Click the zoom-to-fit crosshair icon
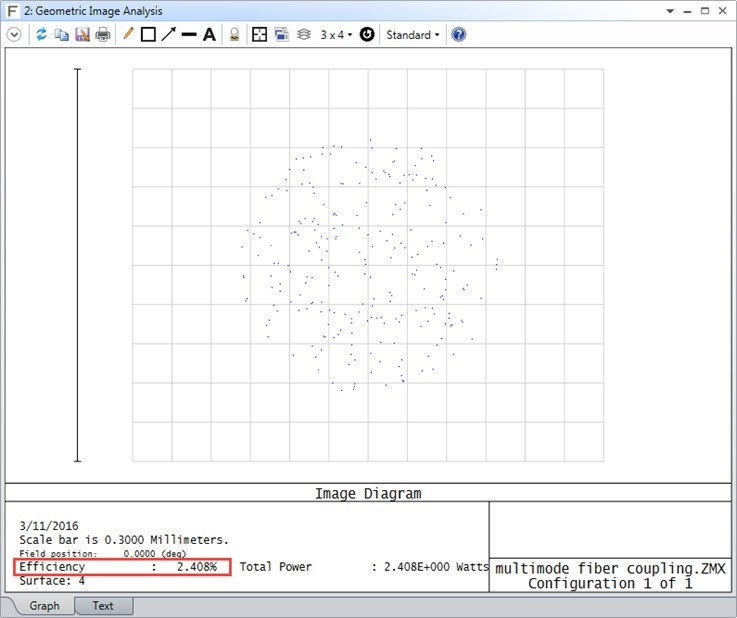 click(259, 35)
